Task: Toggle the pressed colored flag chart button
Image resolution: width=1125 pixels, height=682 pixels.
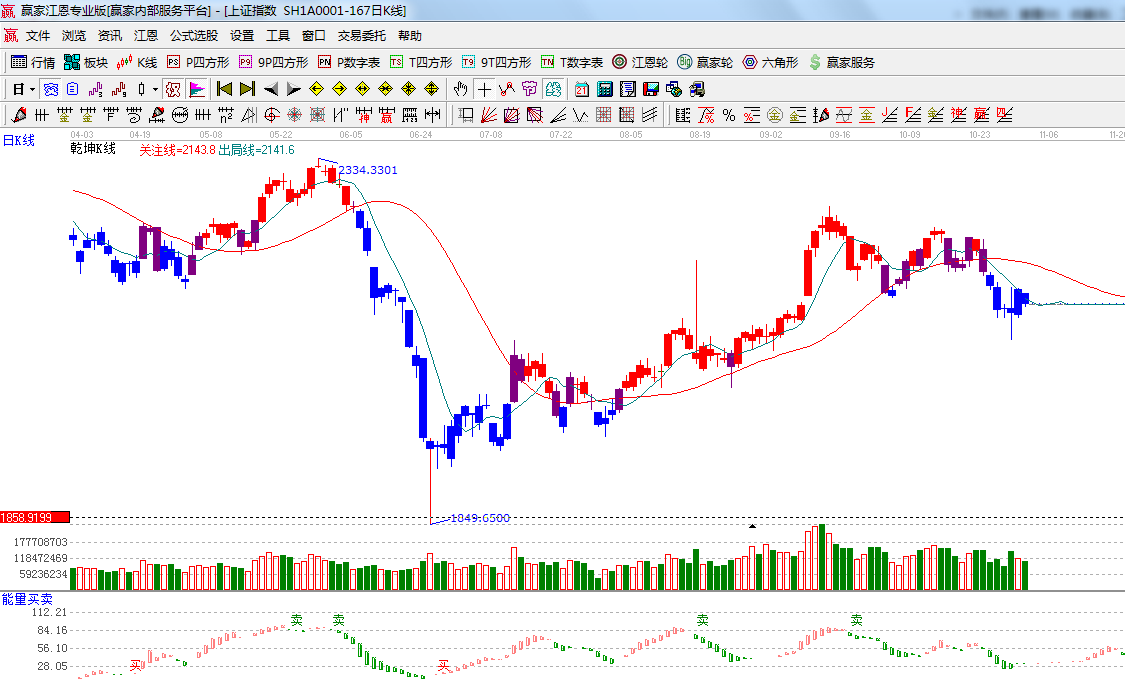Action: [x=196, y=89]
